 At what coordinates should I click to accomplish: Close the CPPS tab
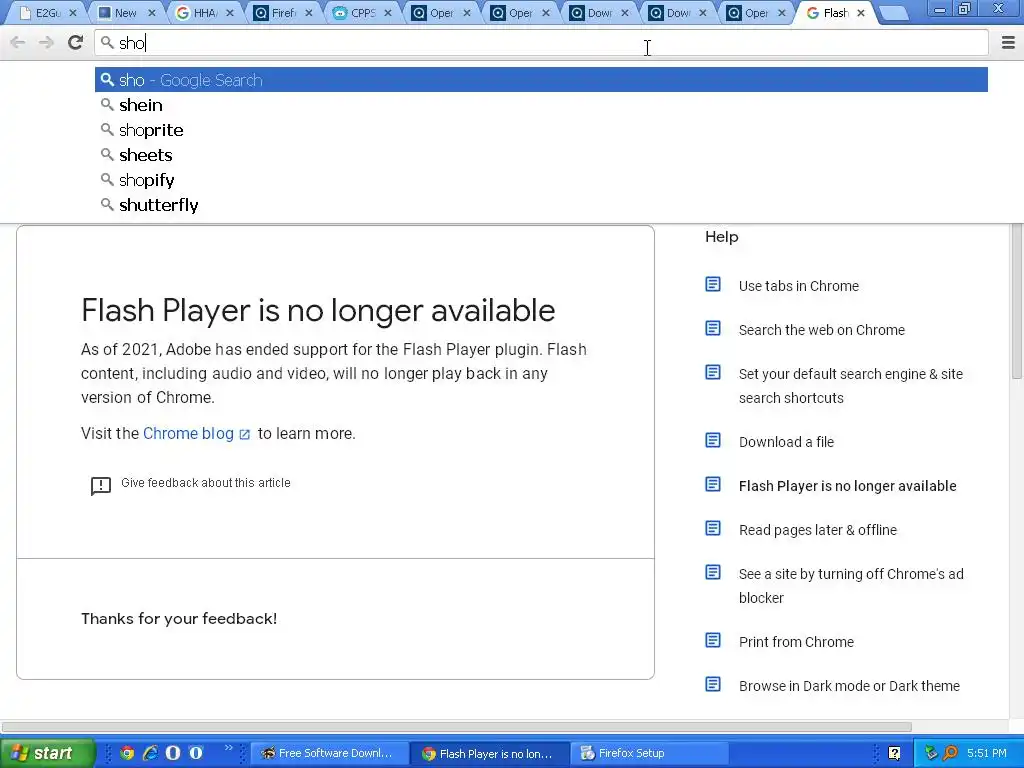[x=388, y=13]
